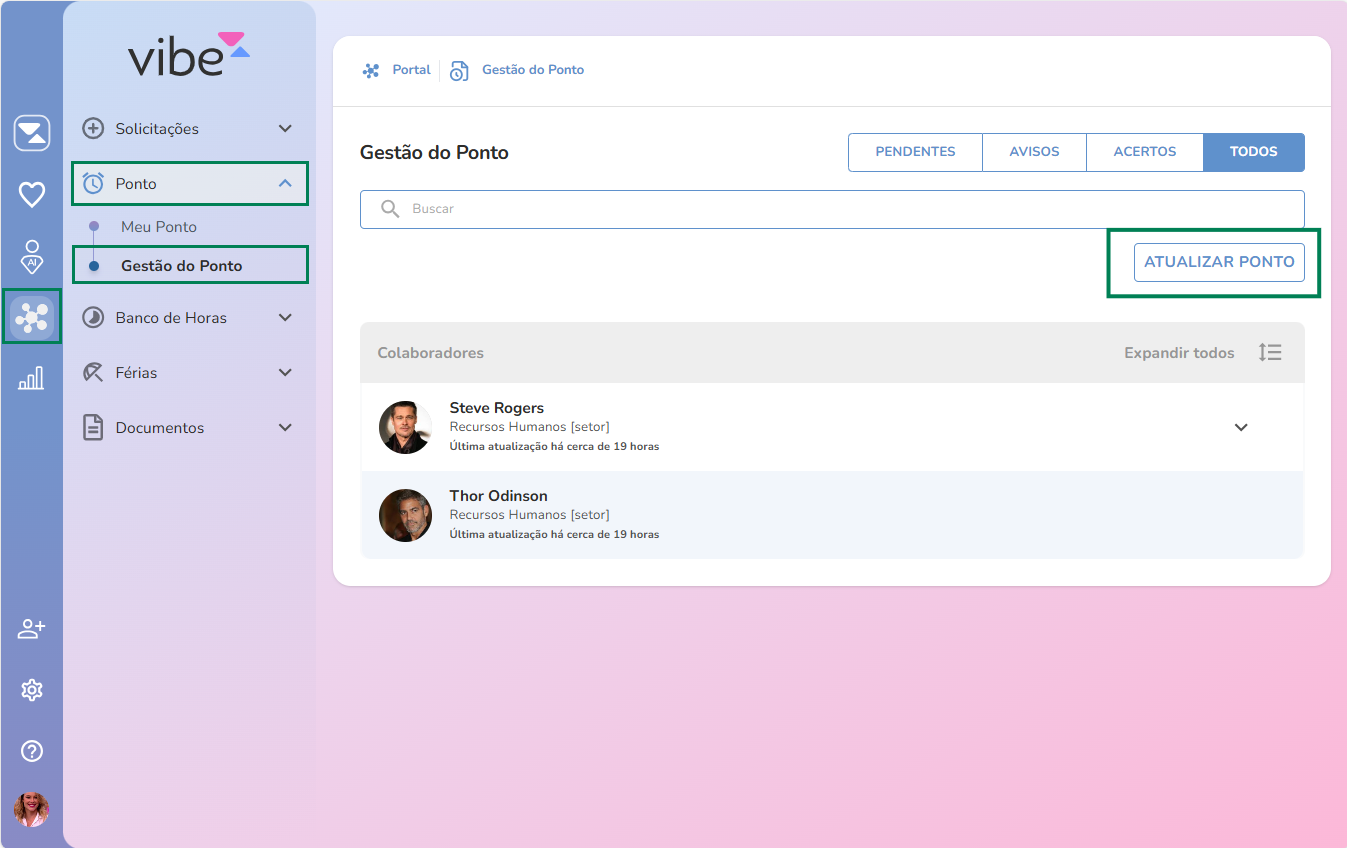Open the bar chart reports icon
Viewport: 1347px width, 848px height.
point(32,378)
